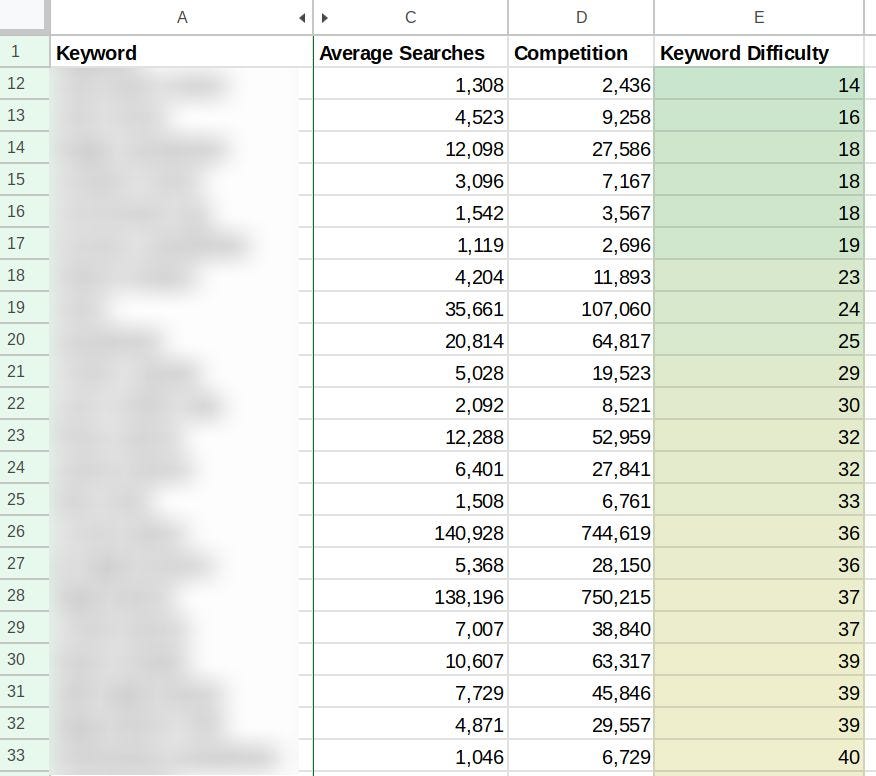Click Competition cell 3,567

(x=581, y=212)
